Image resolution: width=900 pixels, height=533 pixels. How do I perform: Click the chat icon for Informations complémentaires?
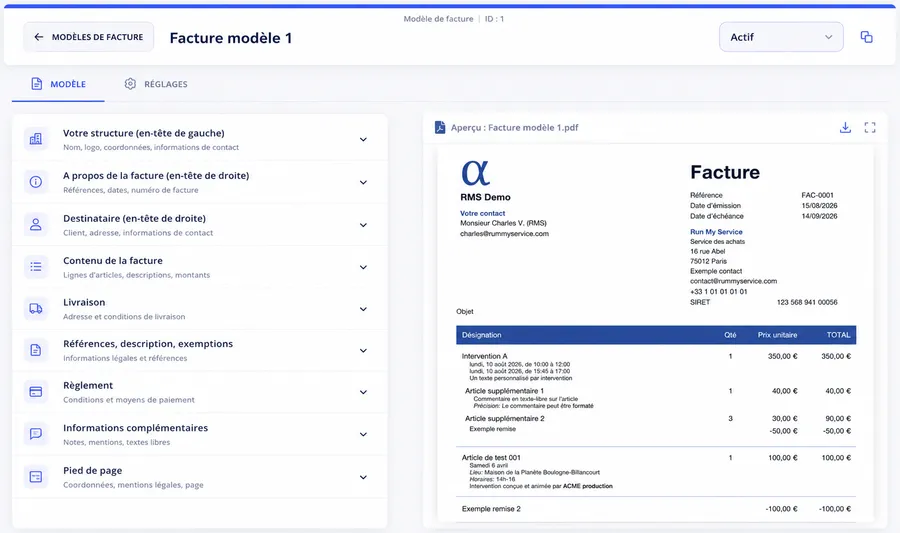[36, 434]
